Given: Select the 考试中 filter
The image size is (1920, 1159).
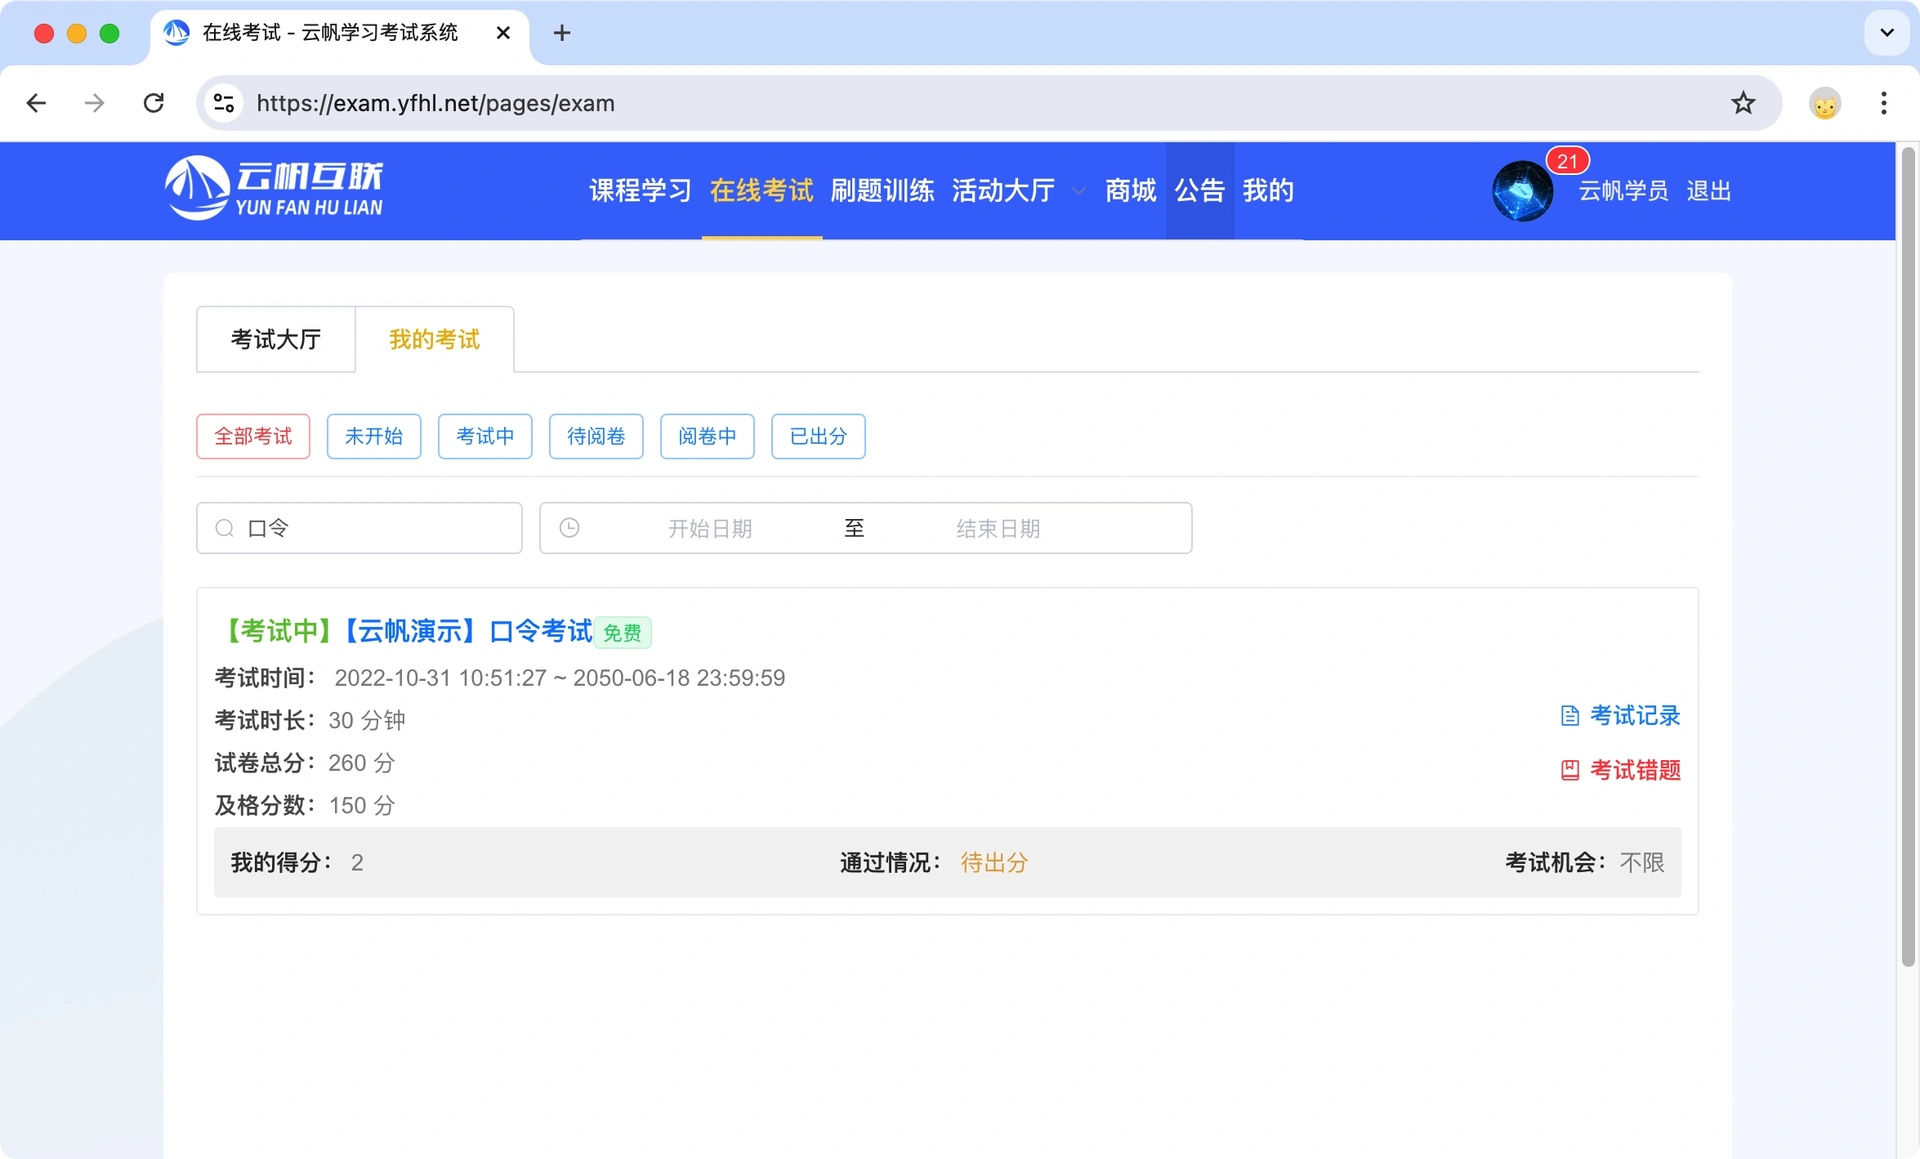Looking at the screenshot, I should (485, 436).
